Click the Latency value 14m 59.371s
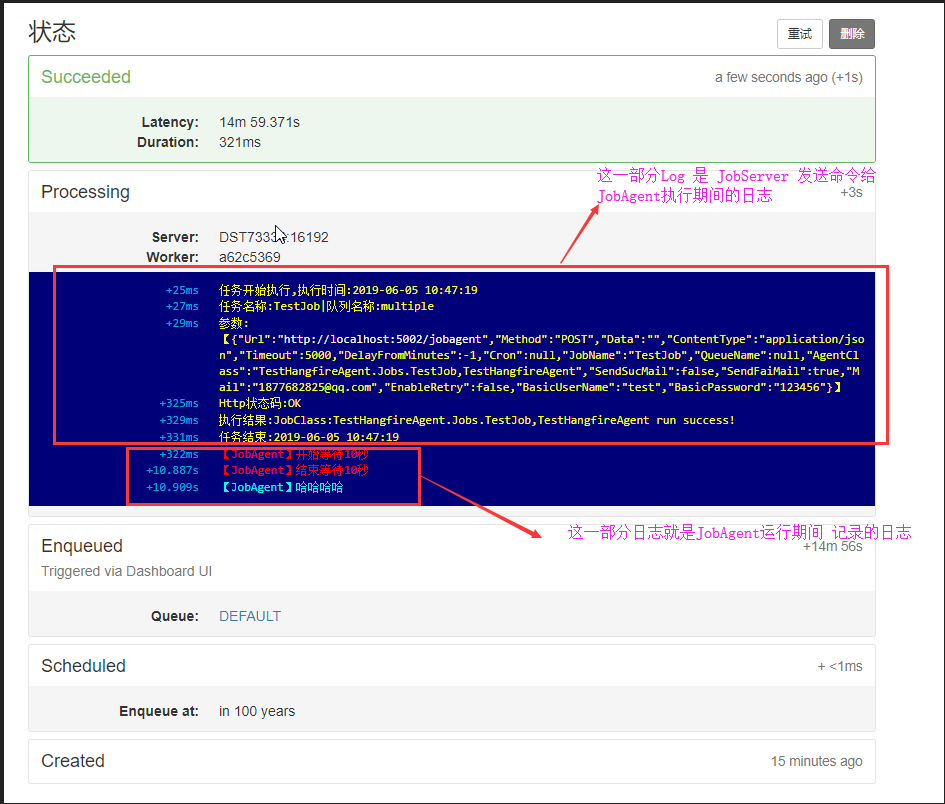The width and height of the screenshot is (945, 804). (259, 122)
